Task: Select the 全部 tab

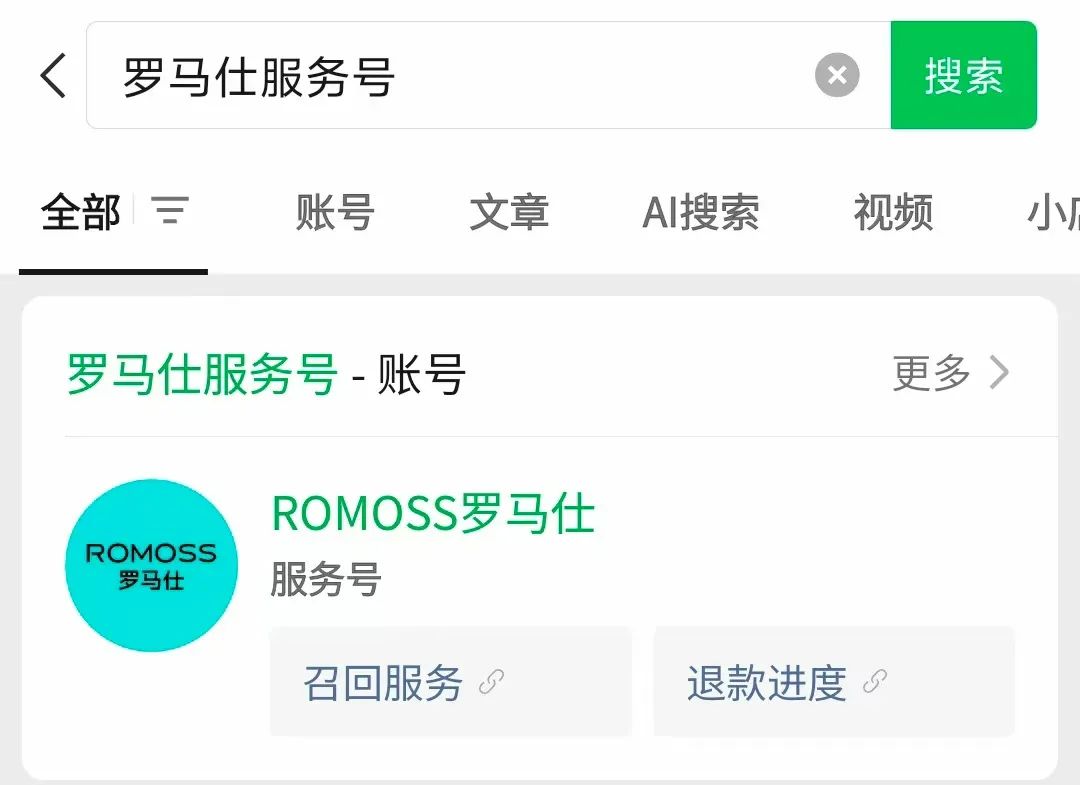Action: pyautogui.click(x=81, y=212)
